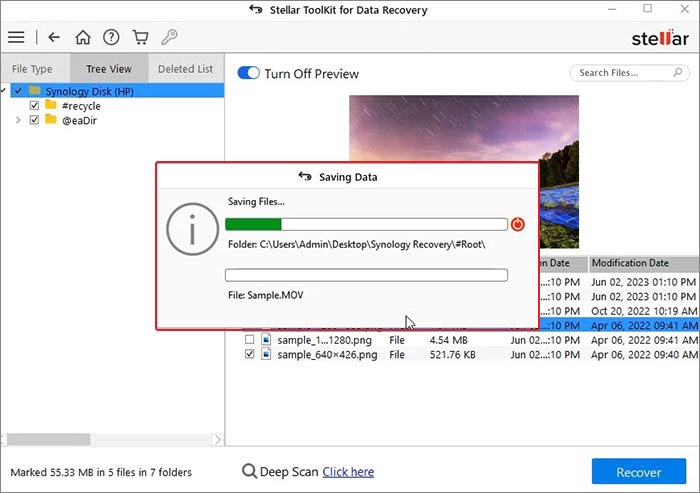The image size is (700, 493).
Task: Go to the home screen icon
Action: (83, 37)
